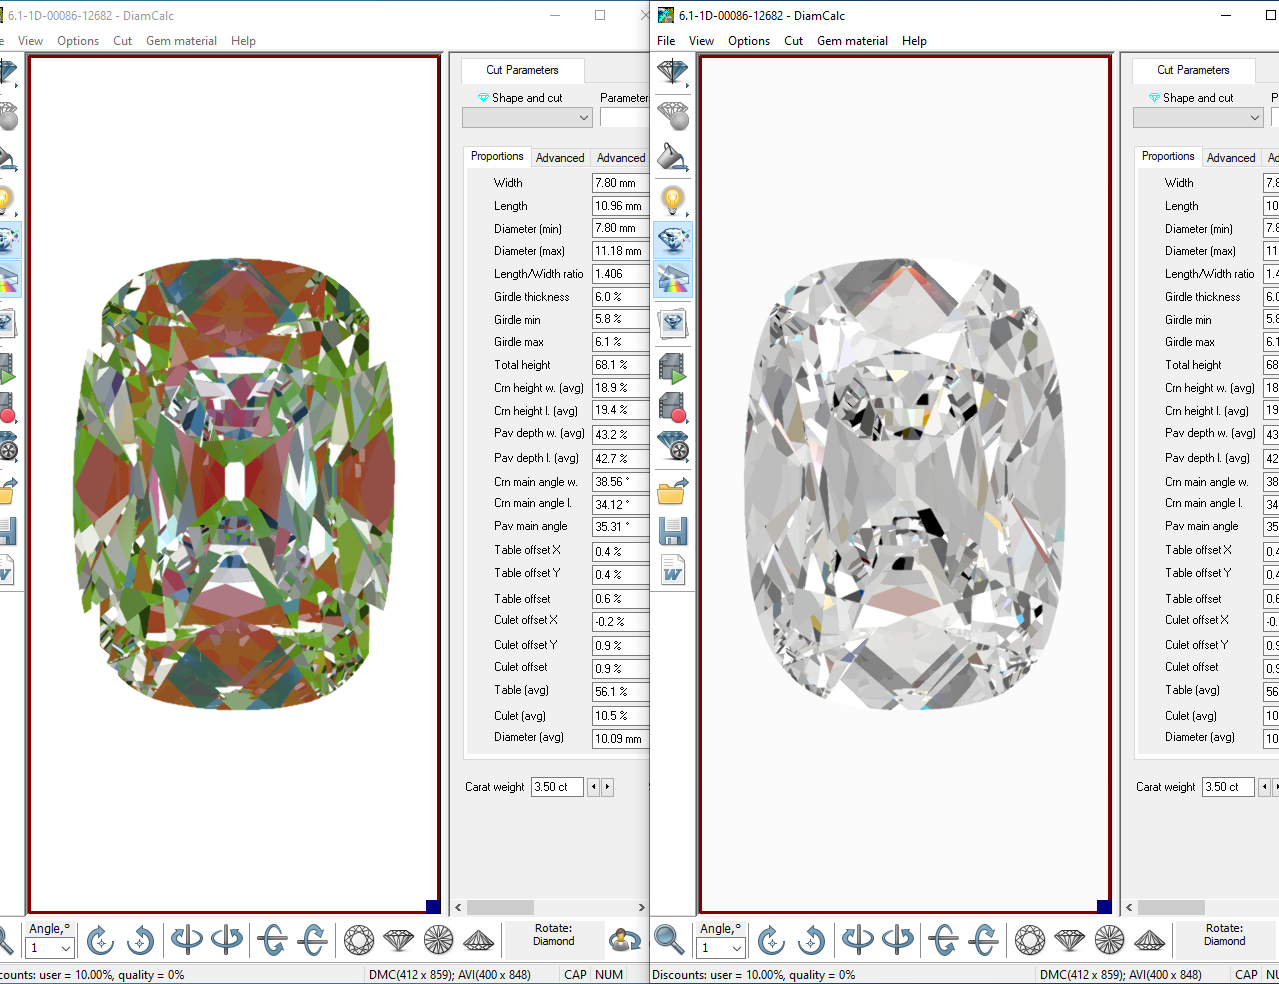Click Pav main angle field showing 35.31
The width and height of the screenshot is (1279, 984).
(x=620, y=526)
